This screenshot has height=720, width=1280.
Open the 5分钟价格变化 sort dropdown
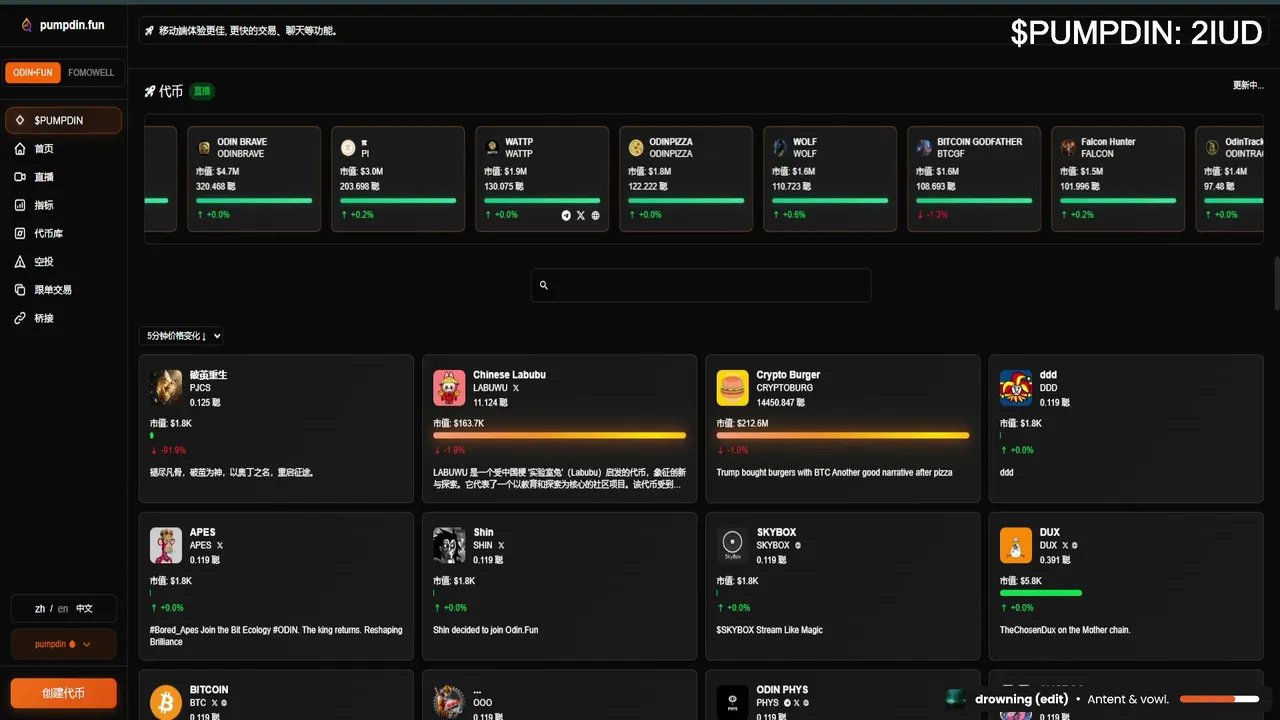(x=181, y=336)
